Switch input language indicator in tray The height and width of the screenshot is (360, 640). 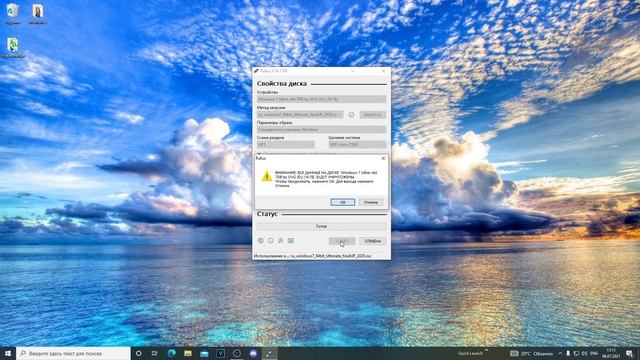(x=594, y=353)
